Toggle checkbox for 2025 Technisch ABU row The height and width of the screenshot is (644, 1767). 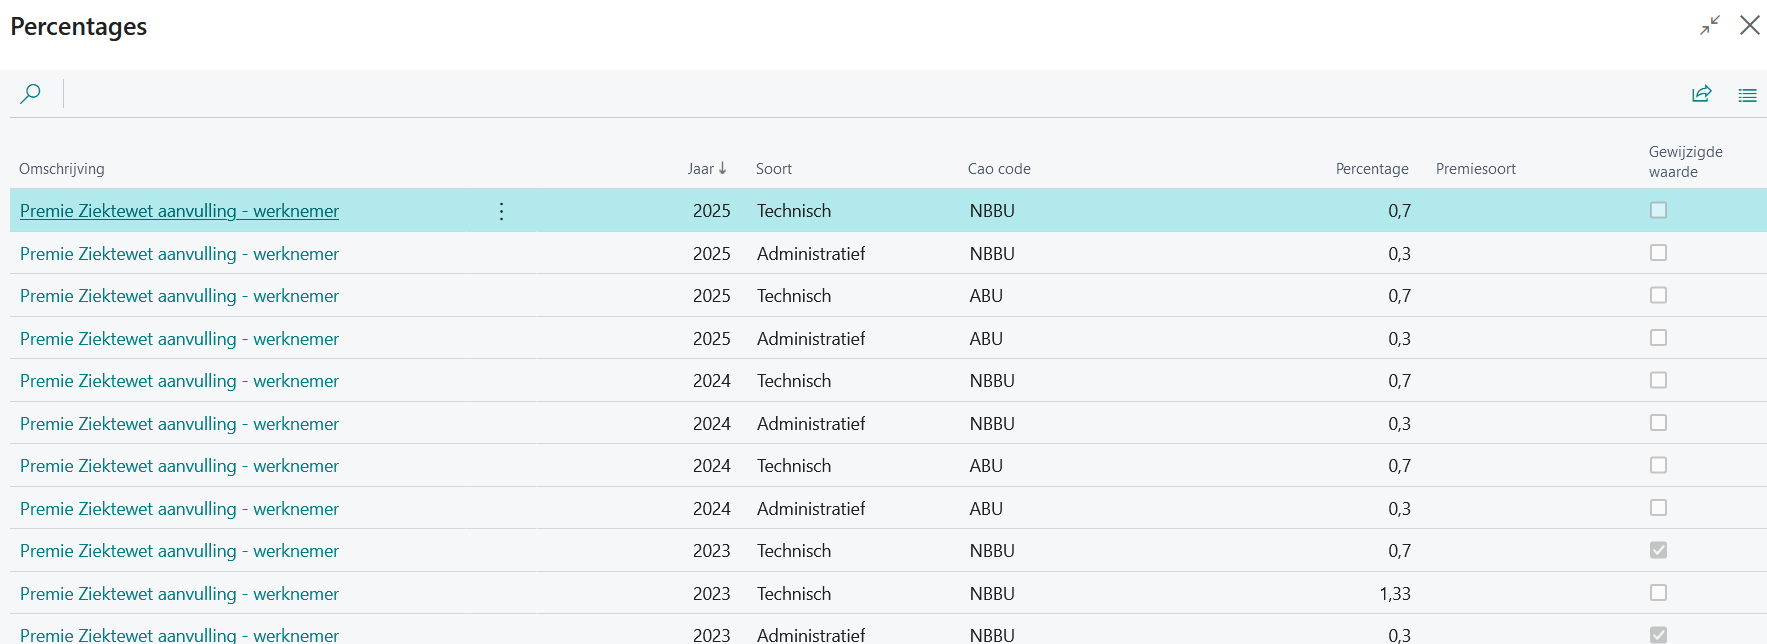[1658, 295]
